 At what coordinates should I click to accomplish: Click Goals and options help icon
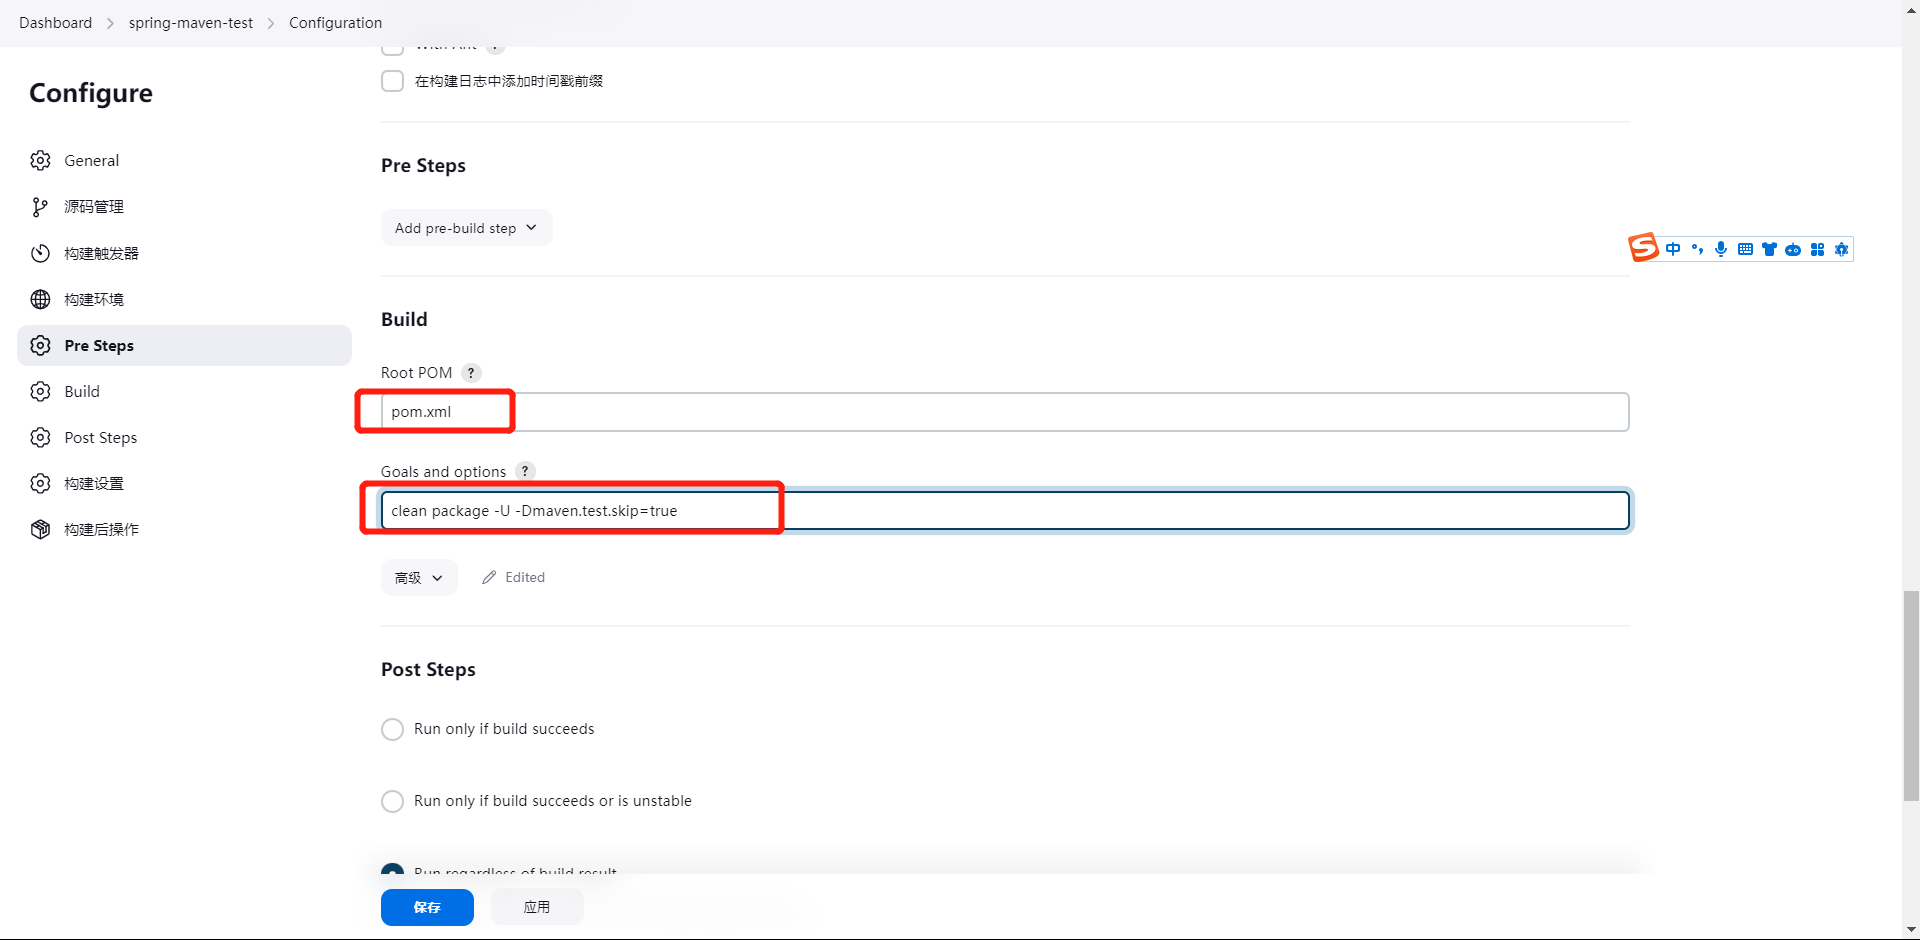pos(525,471)
